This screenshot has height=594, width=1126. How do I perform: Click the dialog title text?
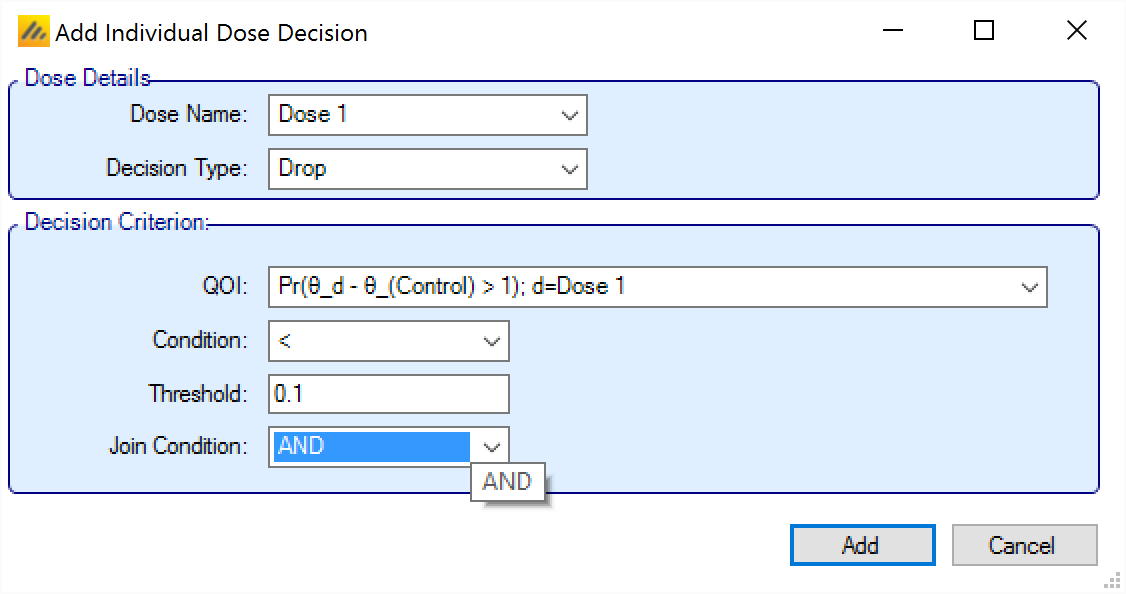(x=211, y=33)
